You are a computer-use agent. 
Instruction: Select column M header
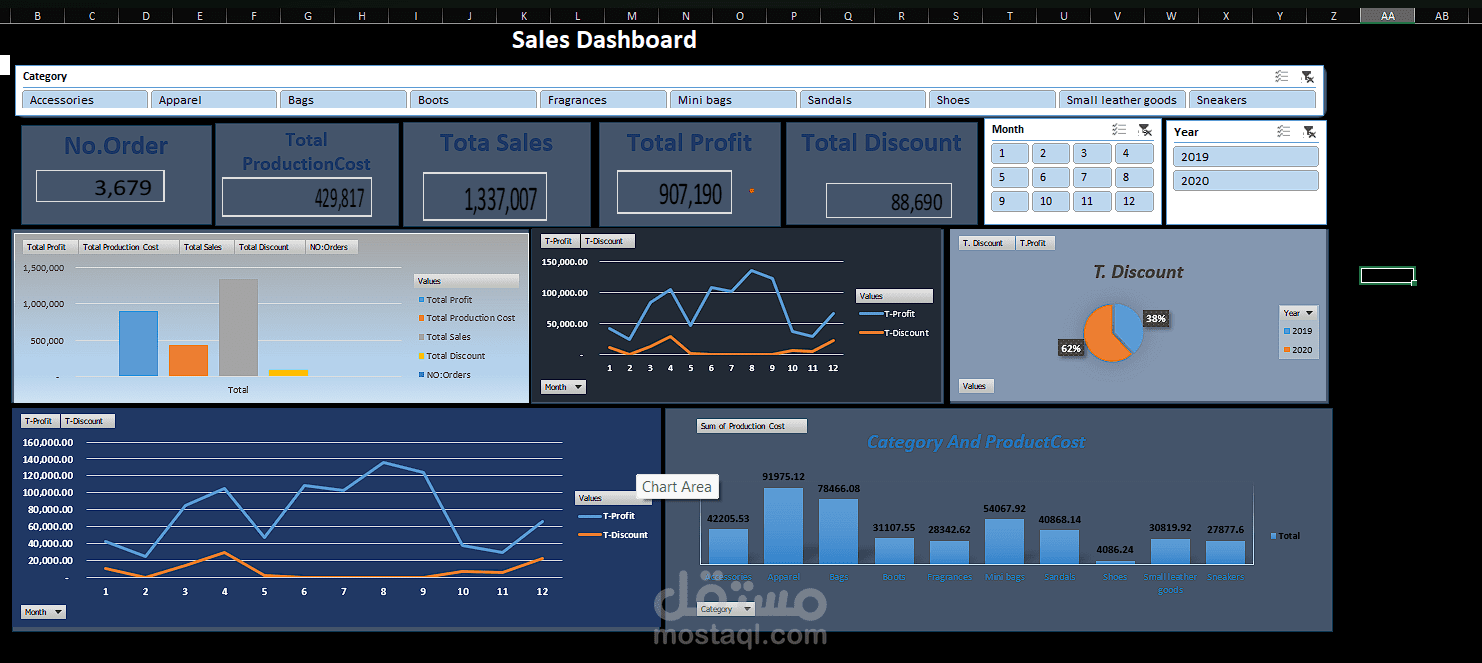tap(631, 16)
